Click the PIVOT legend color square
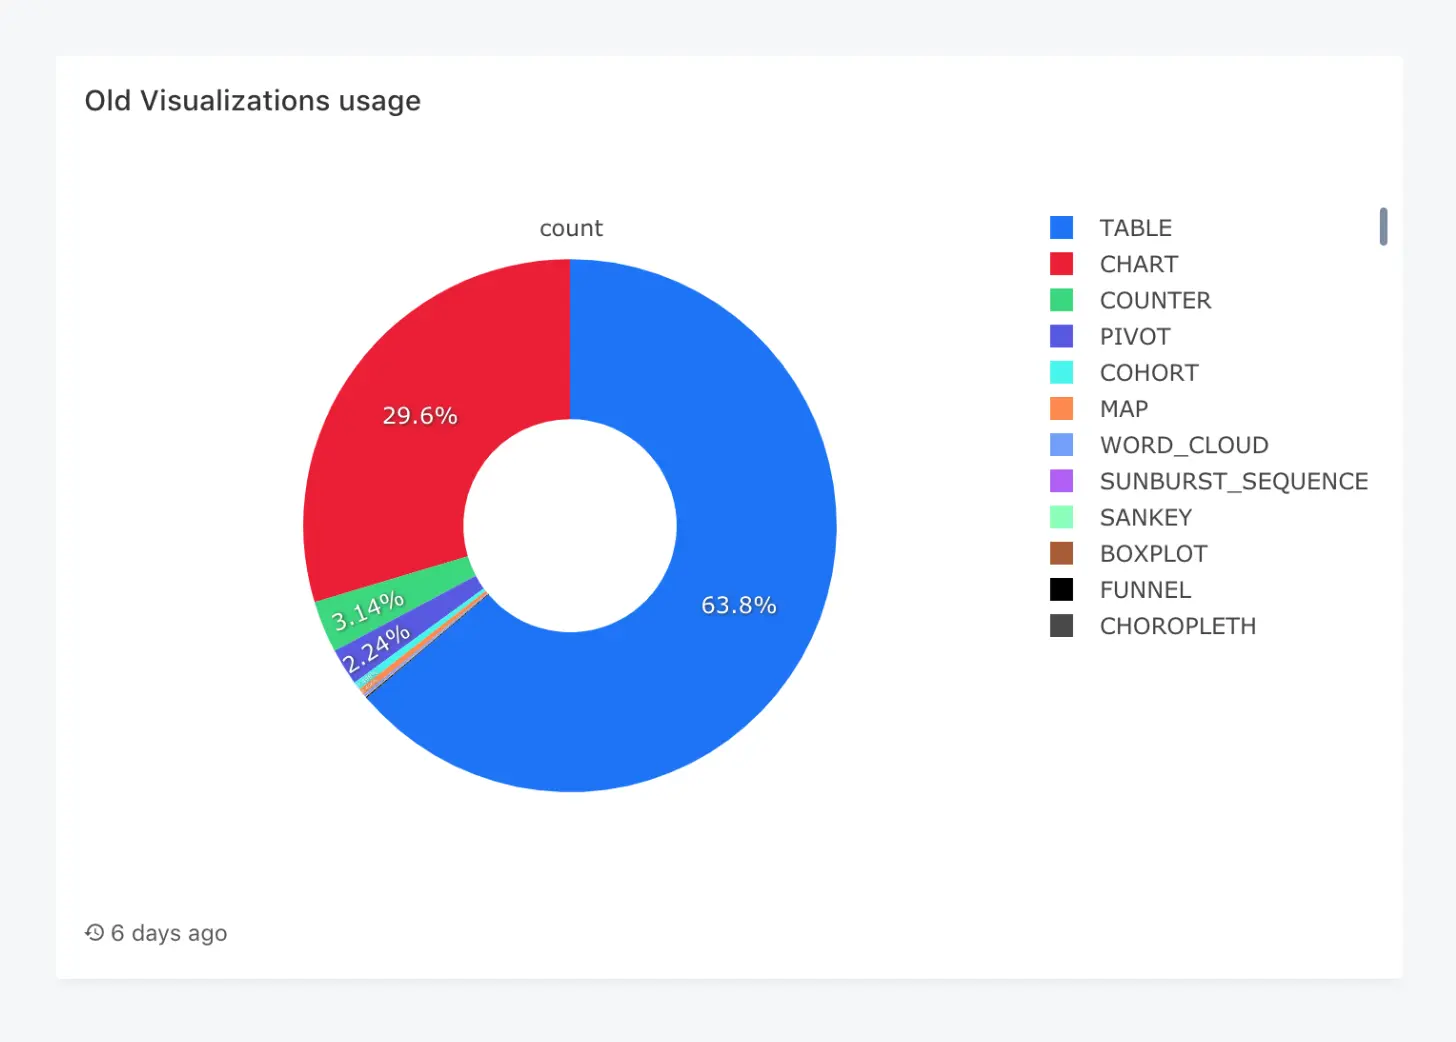This screenshot has height=1042, width=1456. point(1061,336)
